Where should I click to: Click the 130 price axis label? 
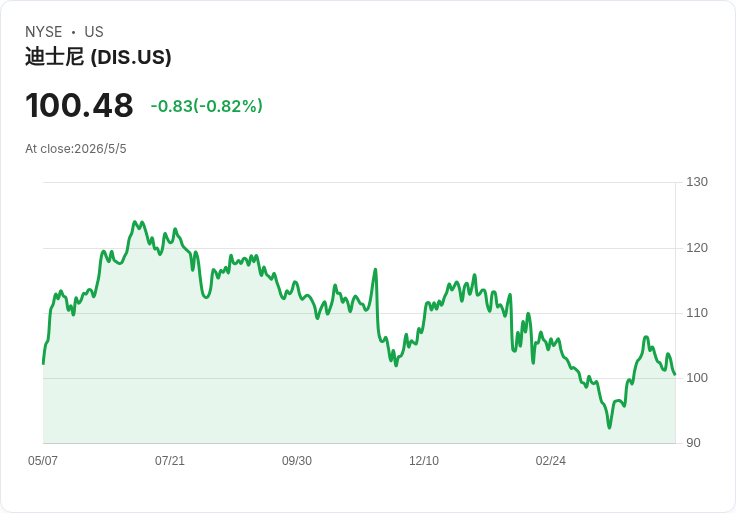click(x=697, y=182)
